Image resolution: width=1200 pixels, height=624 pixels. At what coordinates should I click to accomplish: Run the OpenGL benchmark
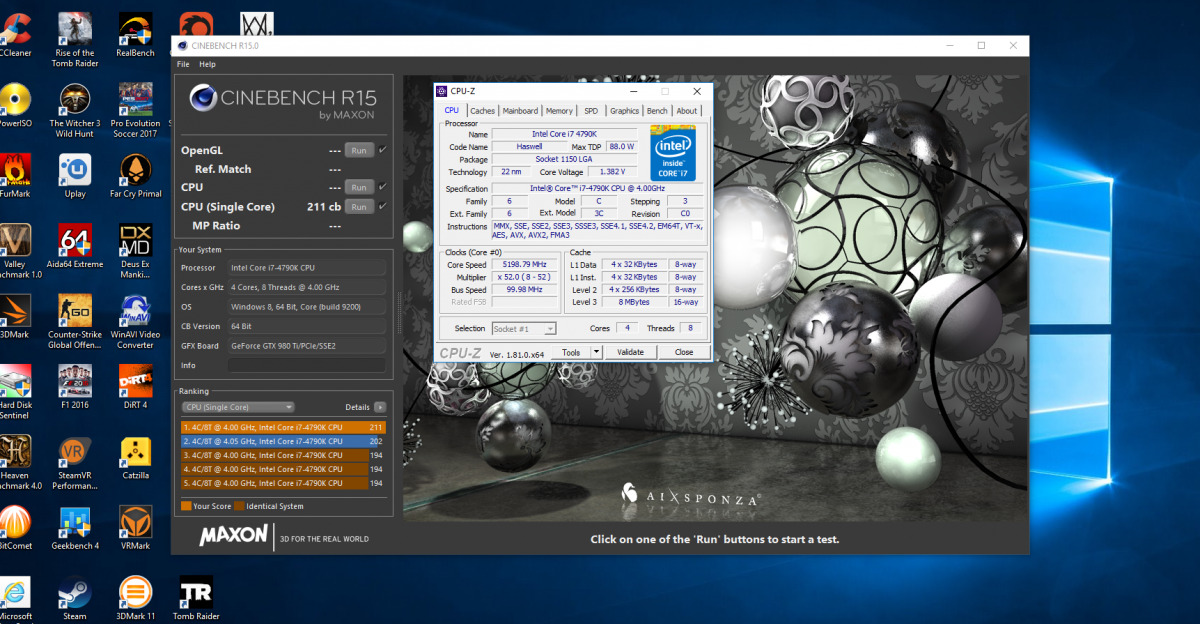359,150
